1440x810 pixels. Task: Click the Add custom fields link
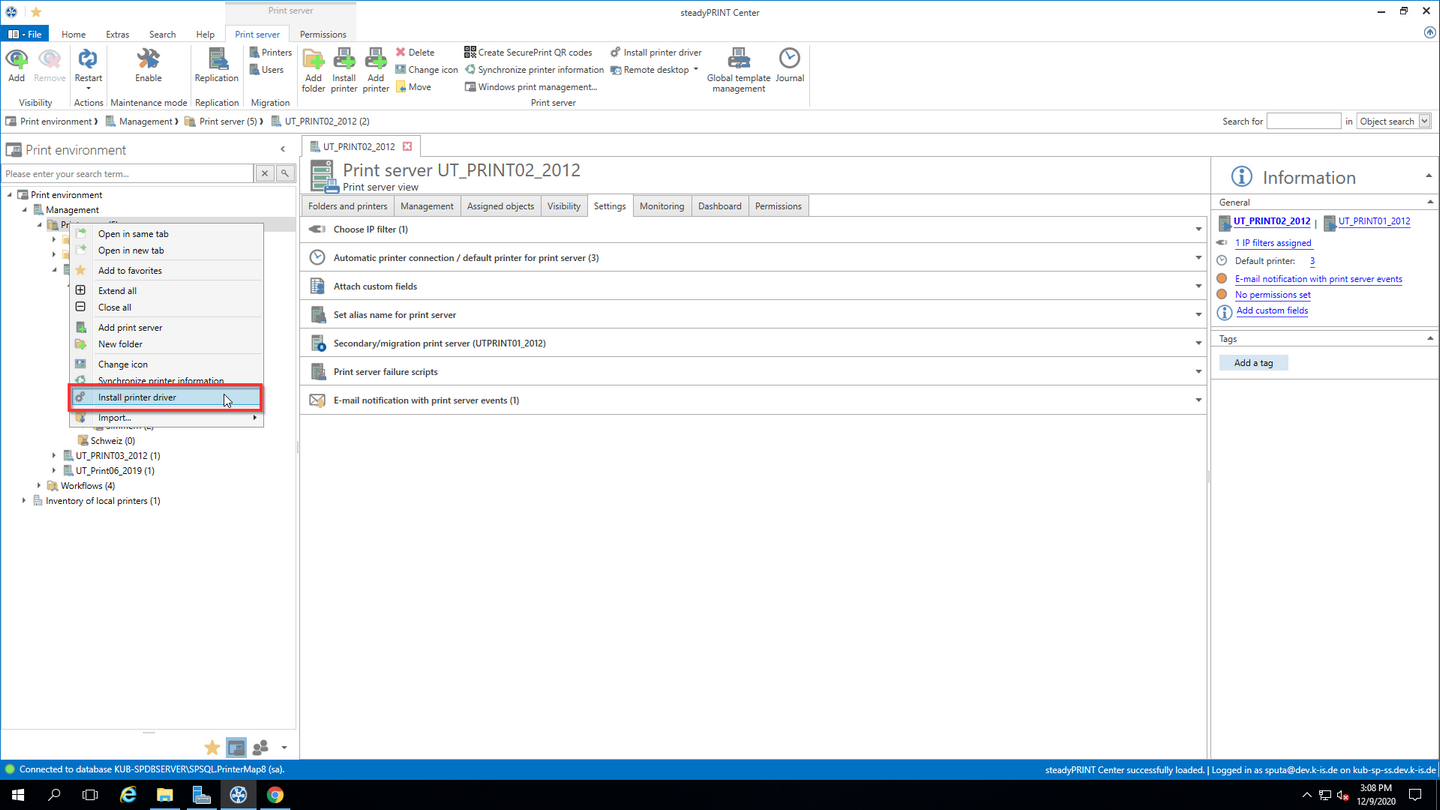pos(1272,311)
